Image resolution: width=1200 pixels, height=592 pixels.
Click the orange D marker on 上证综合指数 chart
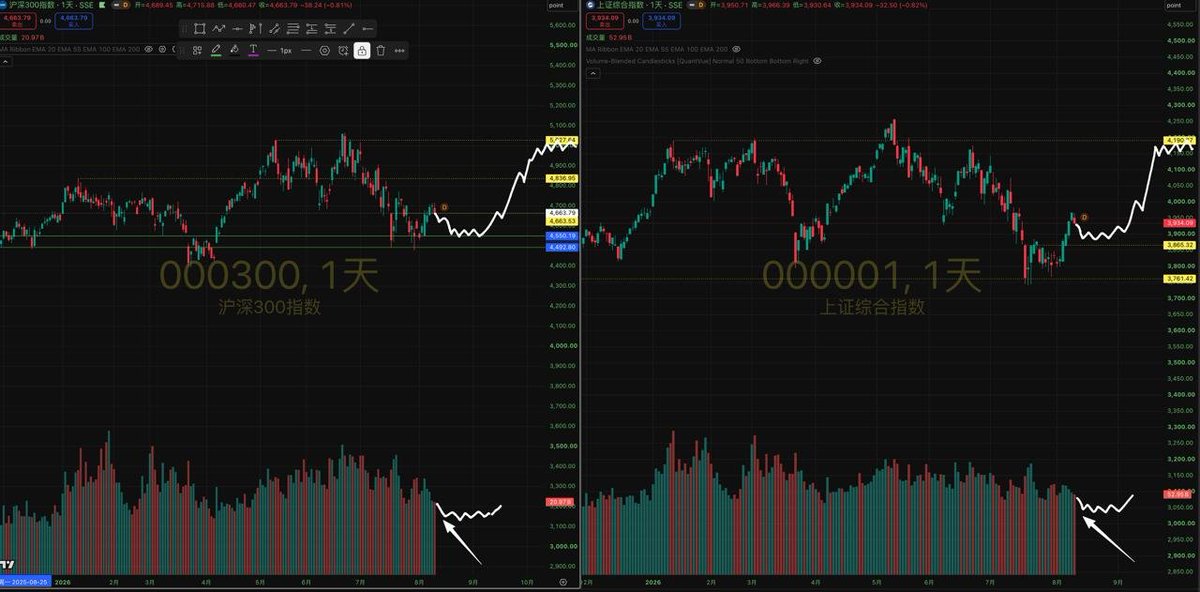(1083, 216)
